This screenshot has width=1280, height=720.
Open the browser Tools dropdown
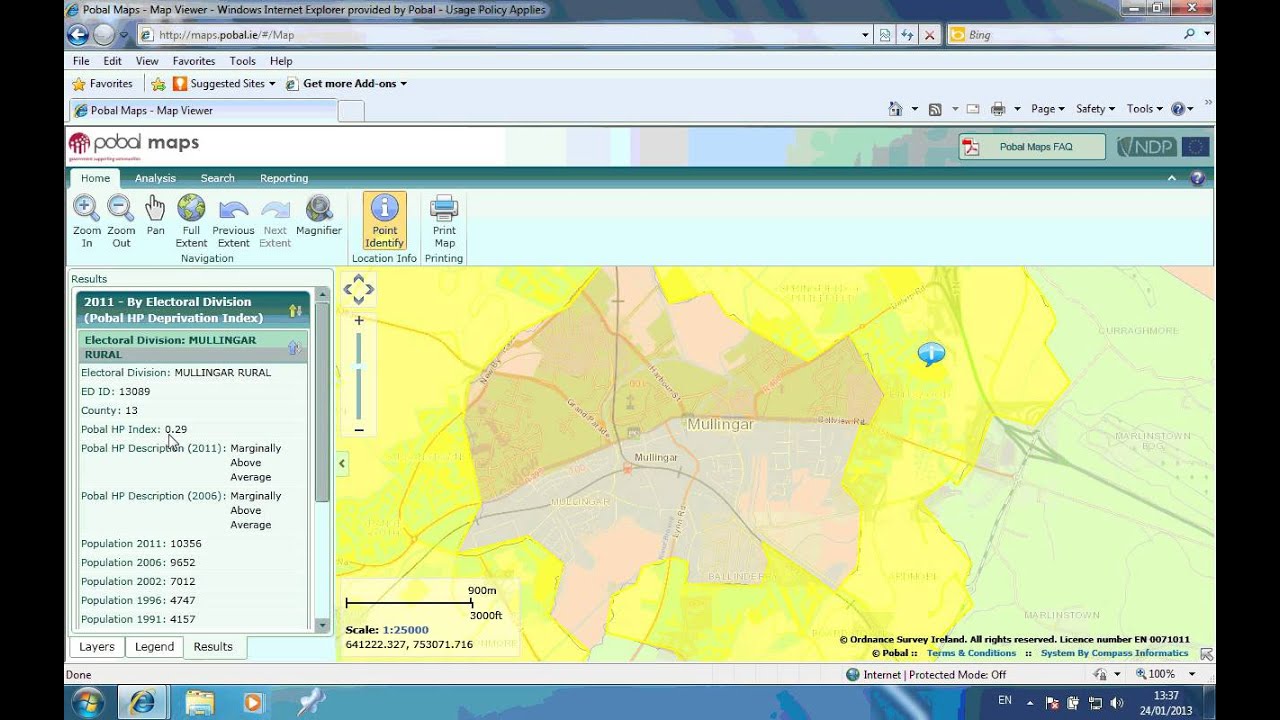click(1144, 109)
